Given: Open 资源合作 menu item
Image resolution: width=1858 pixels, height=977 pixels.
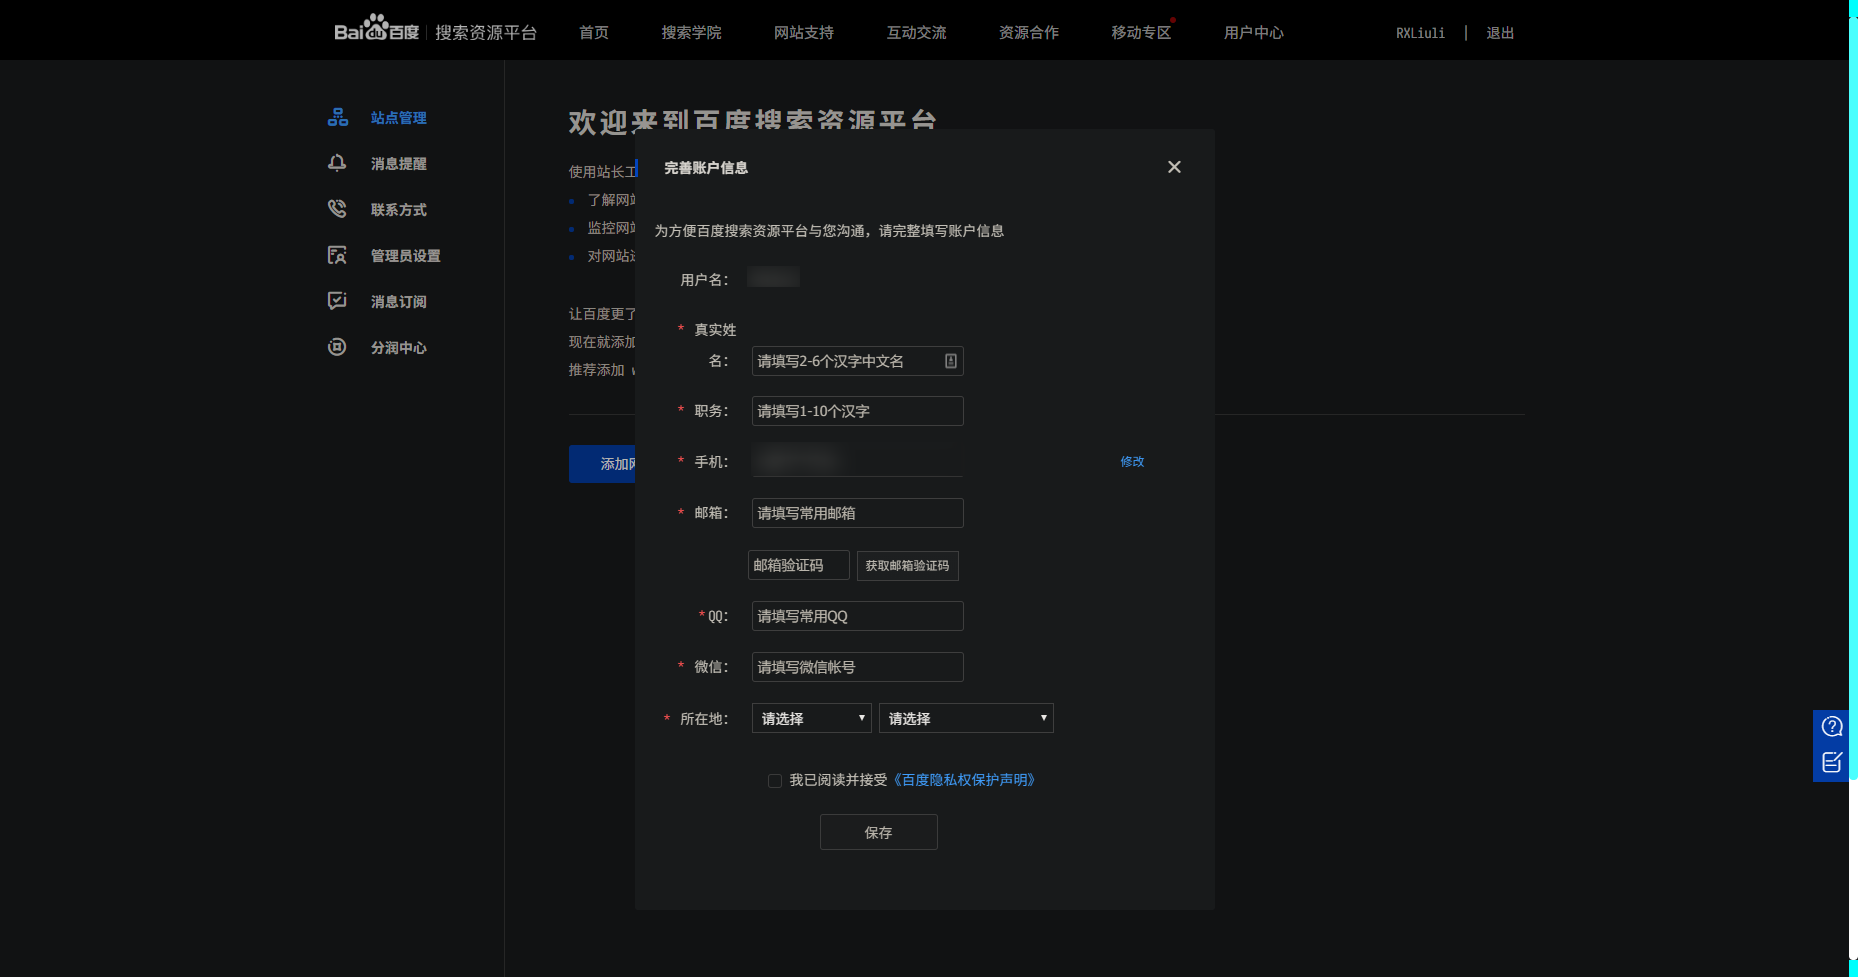Looking at the screenshot, I should pos(1029,33).
